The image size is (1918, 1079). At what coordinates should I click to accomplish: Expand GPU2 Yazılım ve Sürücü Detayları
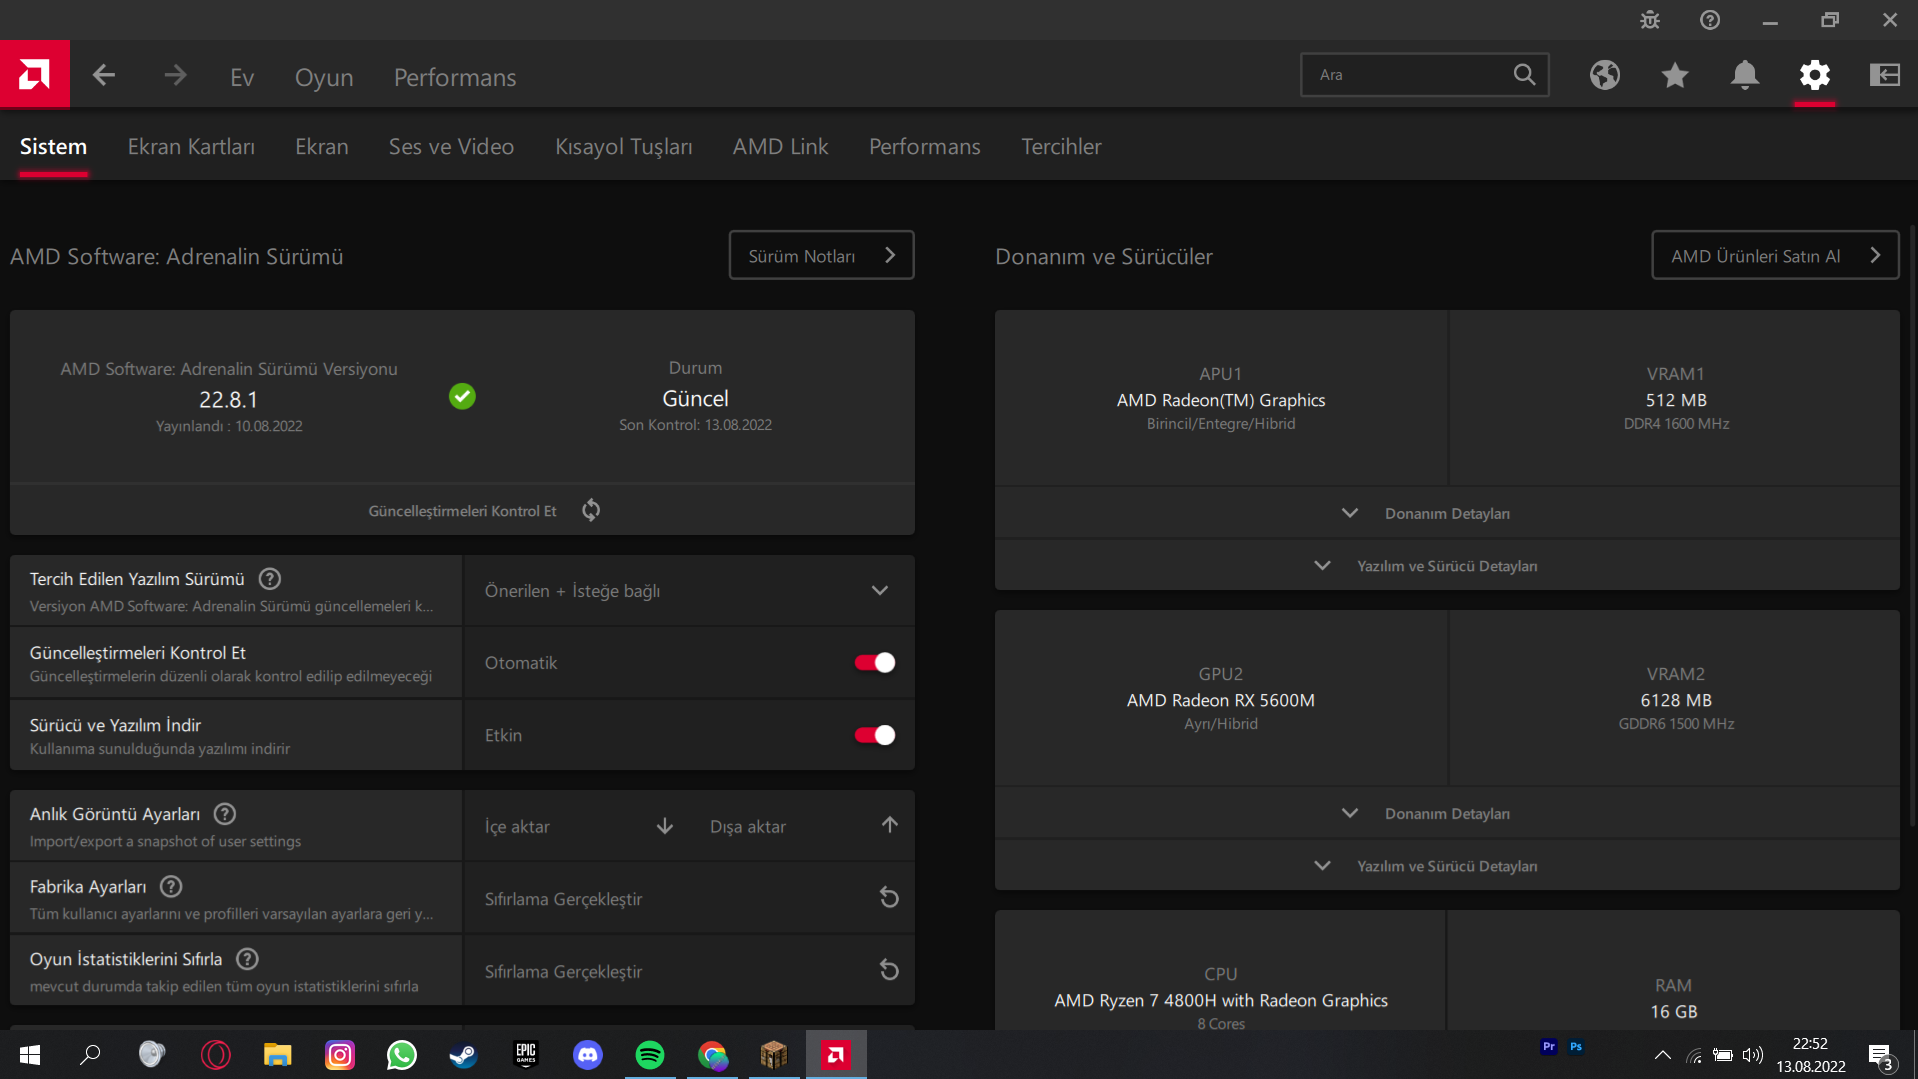coord(1447,866)
